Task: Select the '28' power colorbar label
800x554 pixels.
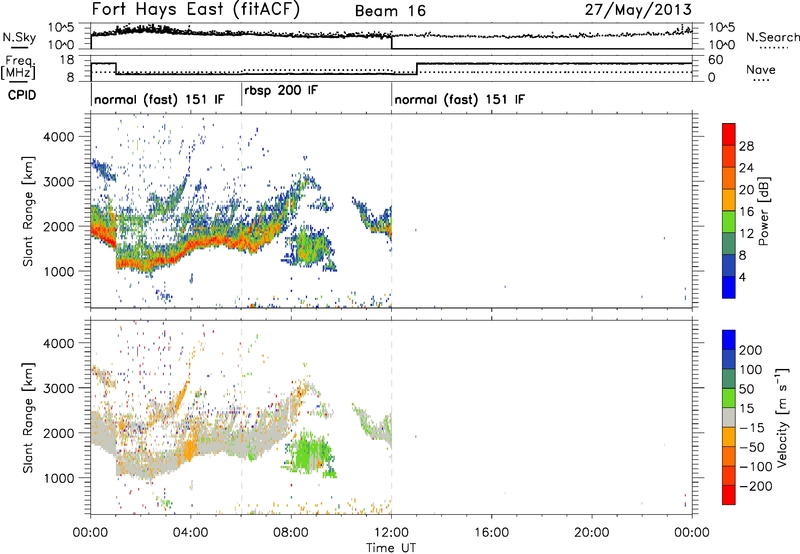Action: pos(746,146)
